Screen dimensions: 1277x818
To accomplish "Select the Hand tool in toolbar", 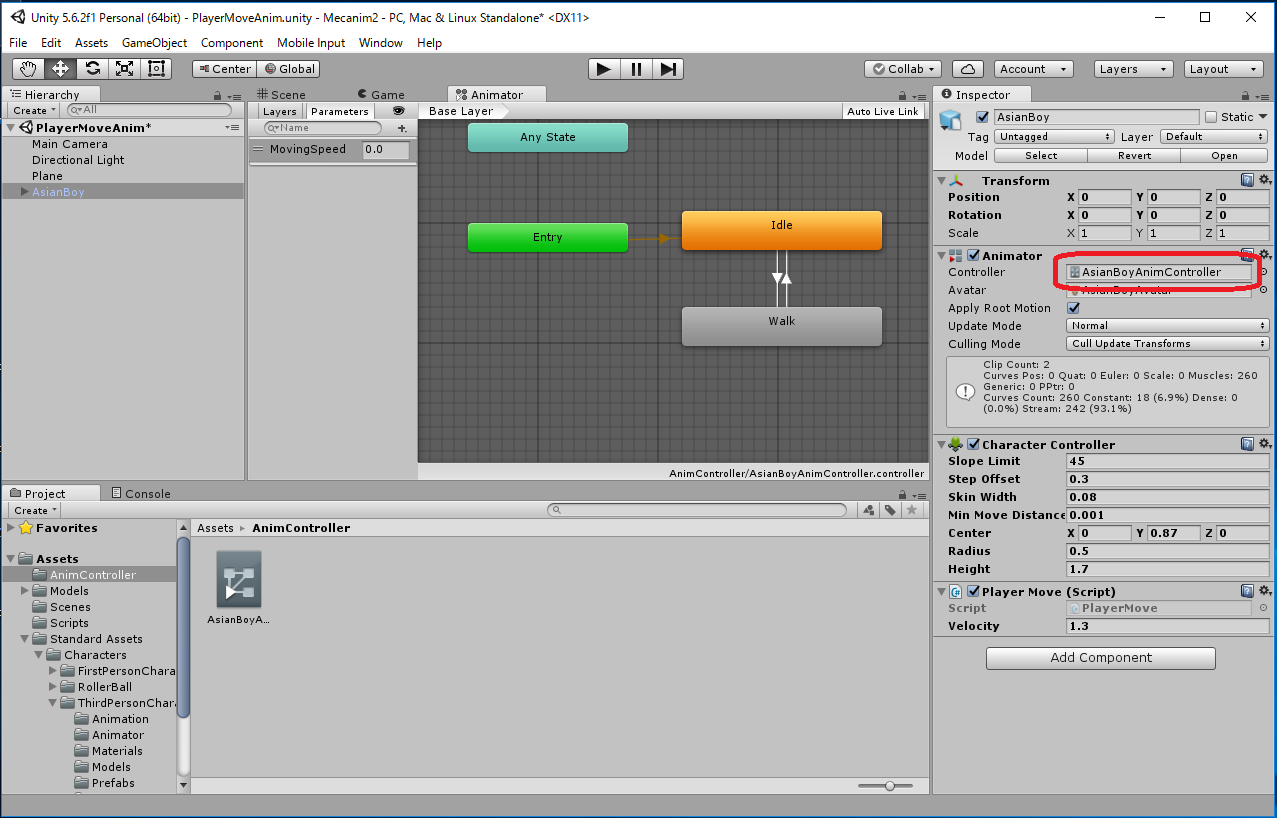I will 29,69.
